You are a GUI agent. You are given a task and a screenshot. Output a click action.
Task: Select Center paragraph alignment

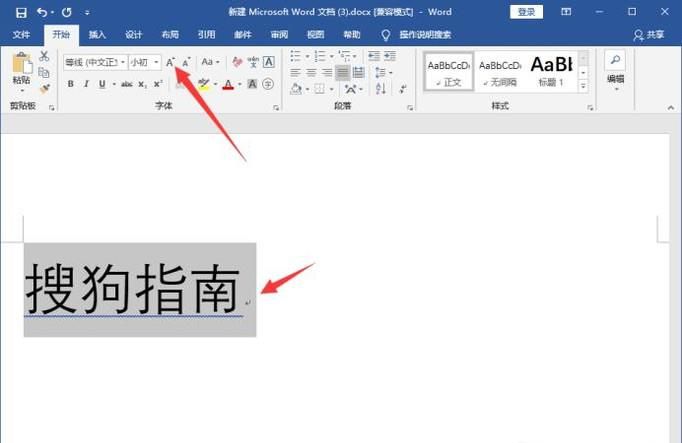(x=311, y=72)
